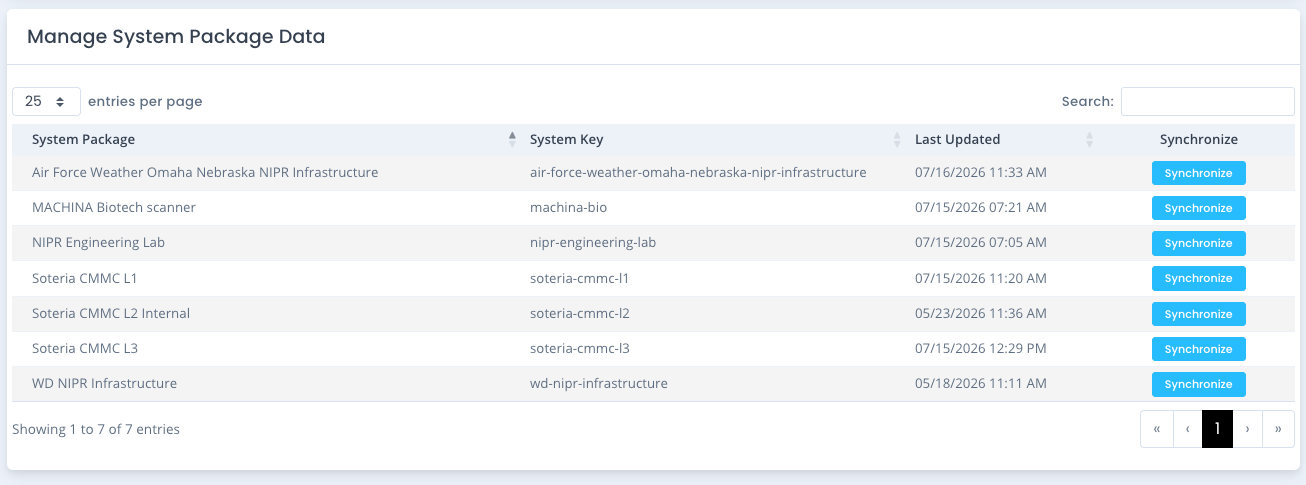Click date 05/18/2026 11:11 AM
This screenshot has width=1306, height=485.
[x=981, y=383]
